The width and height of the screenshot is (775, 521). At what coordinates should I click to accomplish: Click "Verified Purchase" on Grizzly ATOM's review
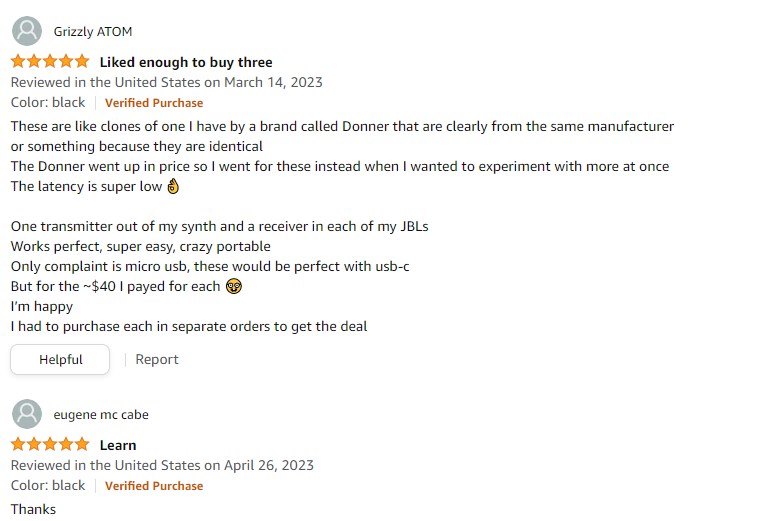(x=154, y=103)
